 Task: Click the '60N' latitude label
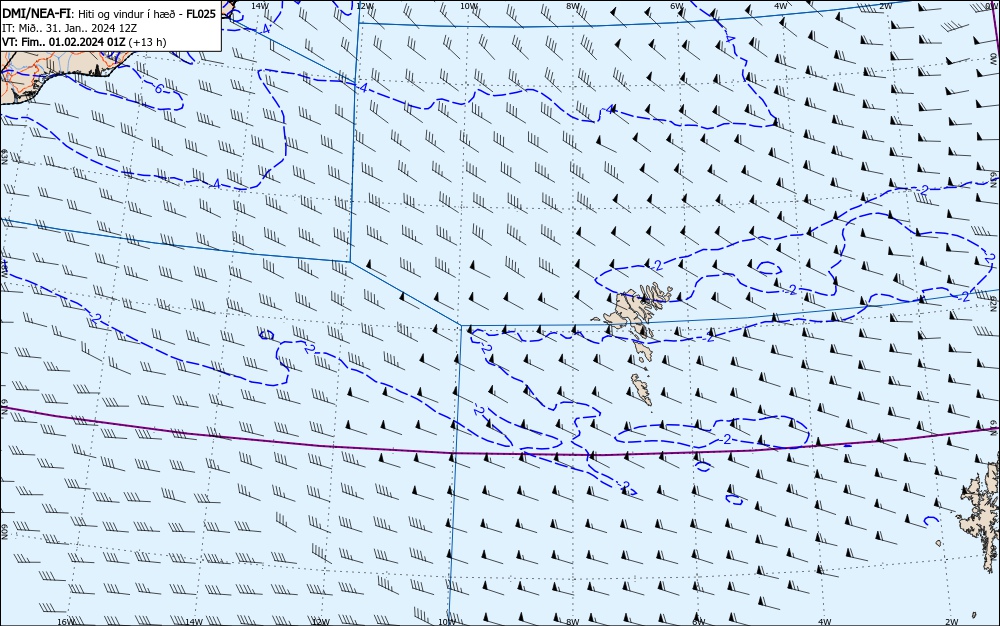4,532
